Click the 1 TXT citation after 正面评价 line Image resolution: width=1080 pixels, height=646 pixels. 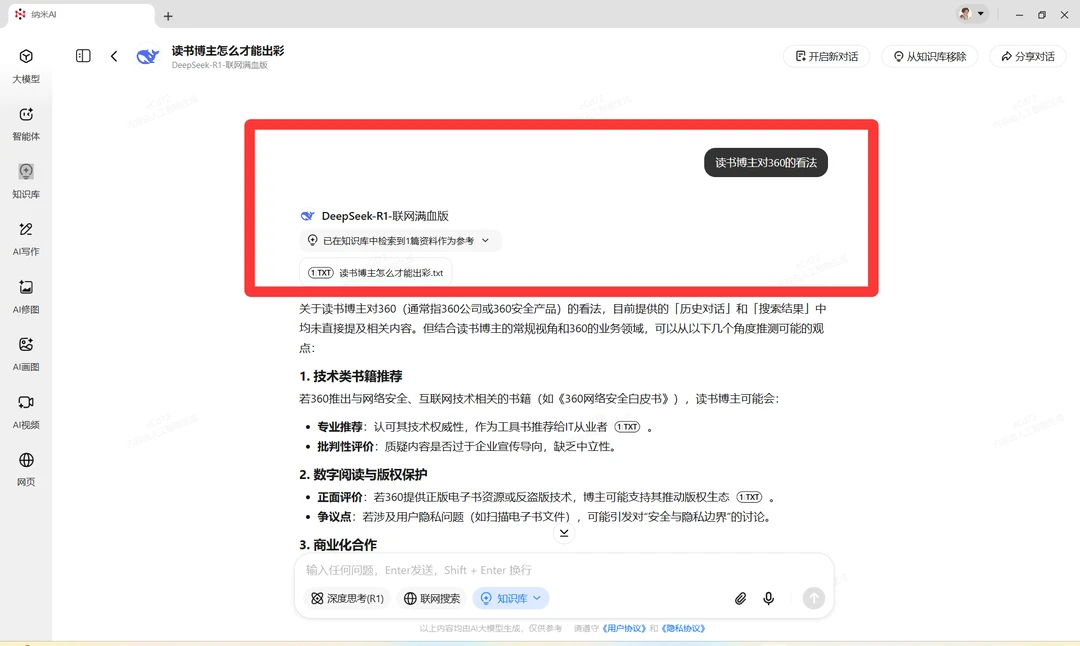pos(749,497)
